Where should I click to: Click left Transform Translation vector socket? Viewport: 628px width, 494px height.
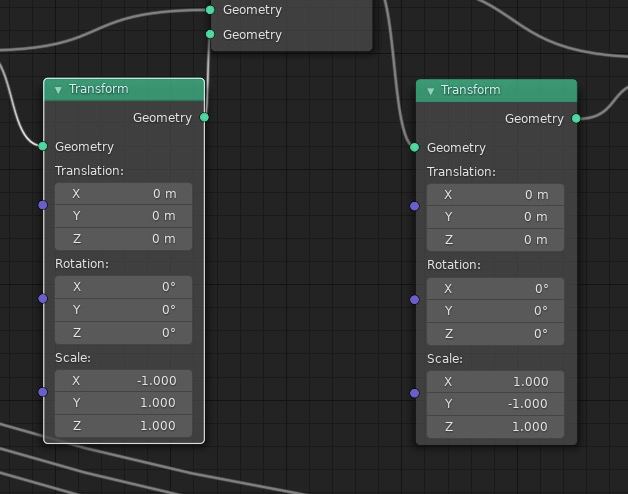[x=43, y=205]
